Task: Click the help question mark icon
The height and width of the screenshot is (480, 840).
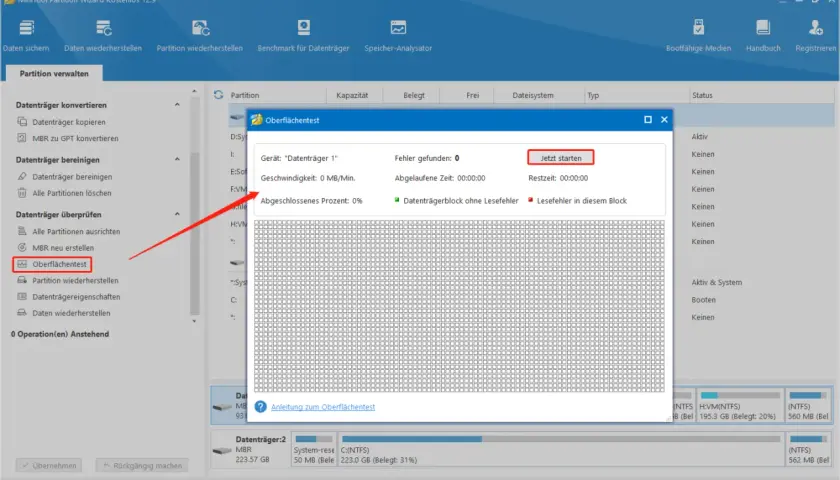Action: pyautogui.click(x=260, y=407)
